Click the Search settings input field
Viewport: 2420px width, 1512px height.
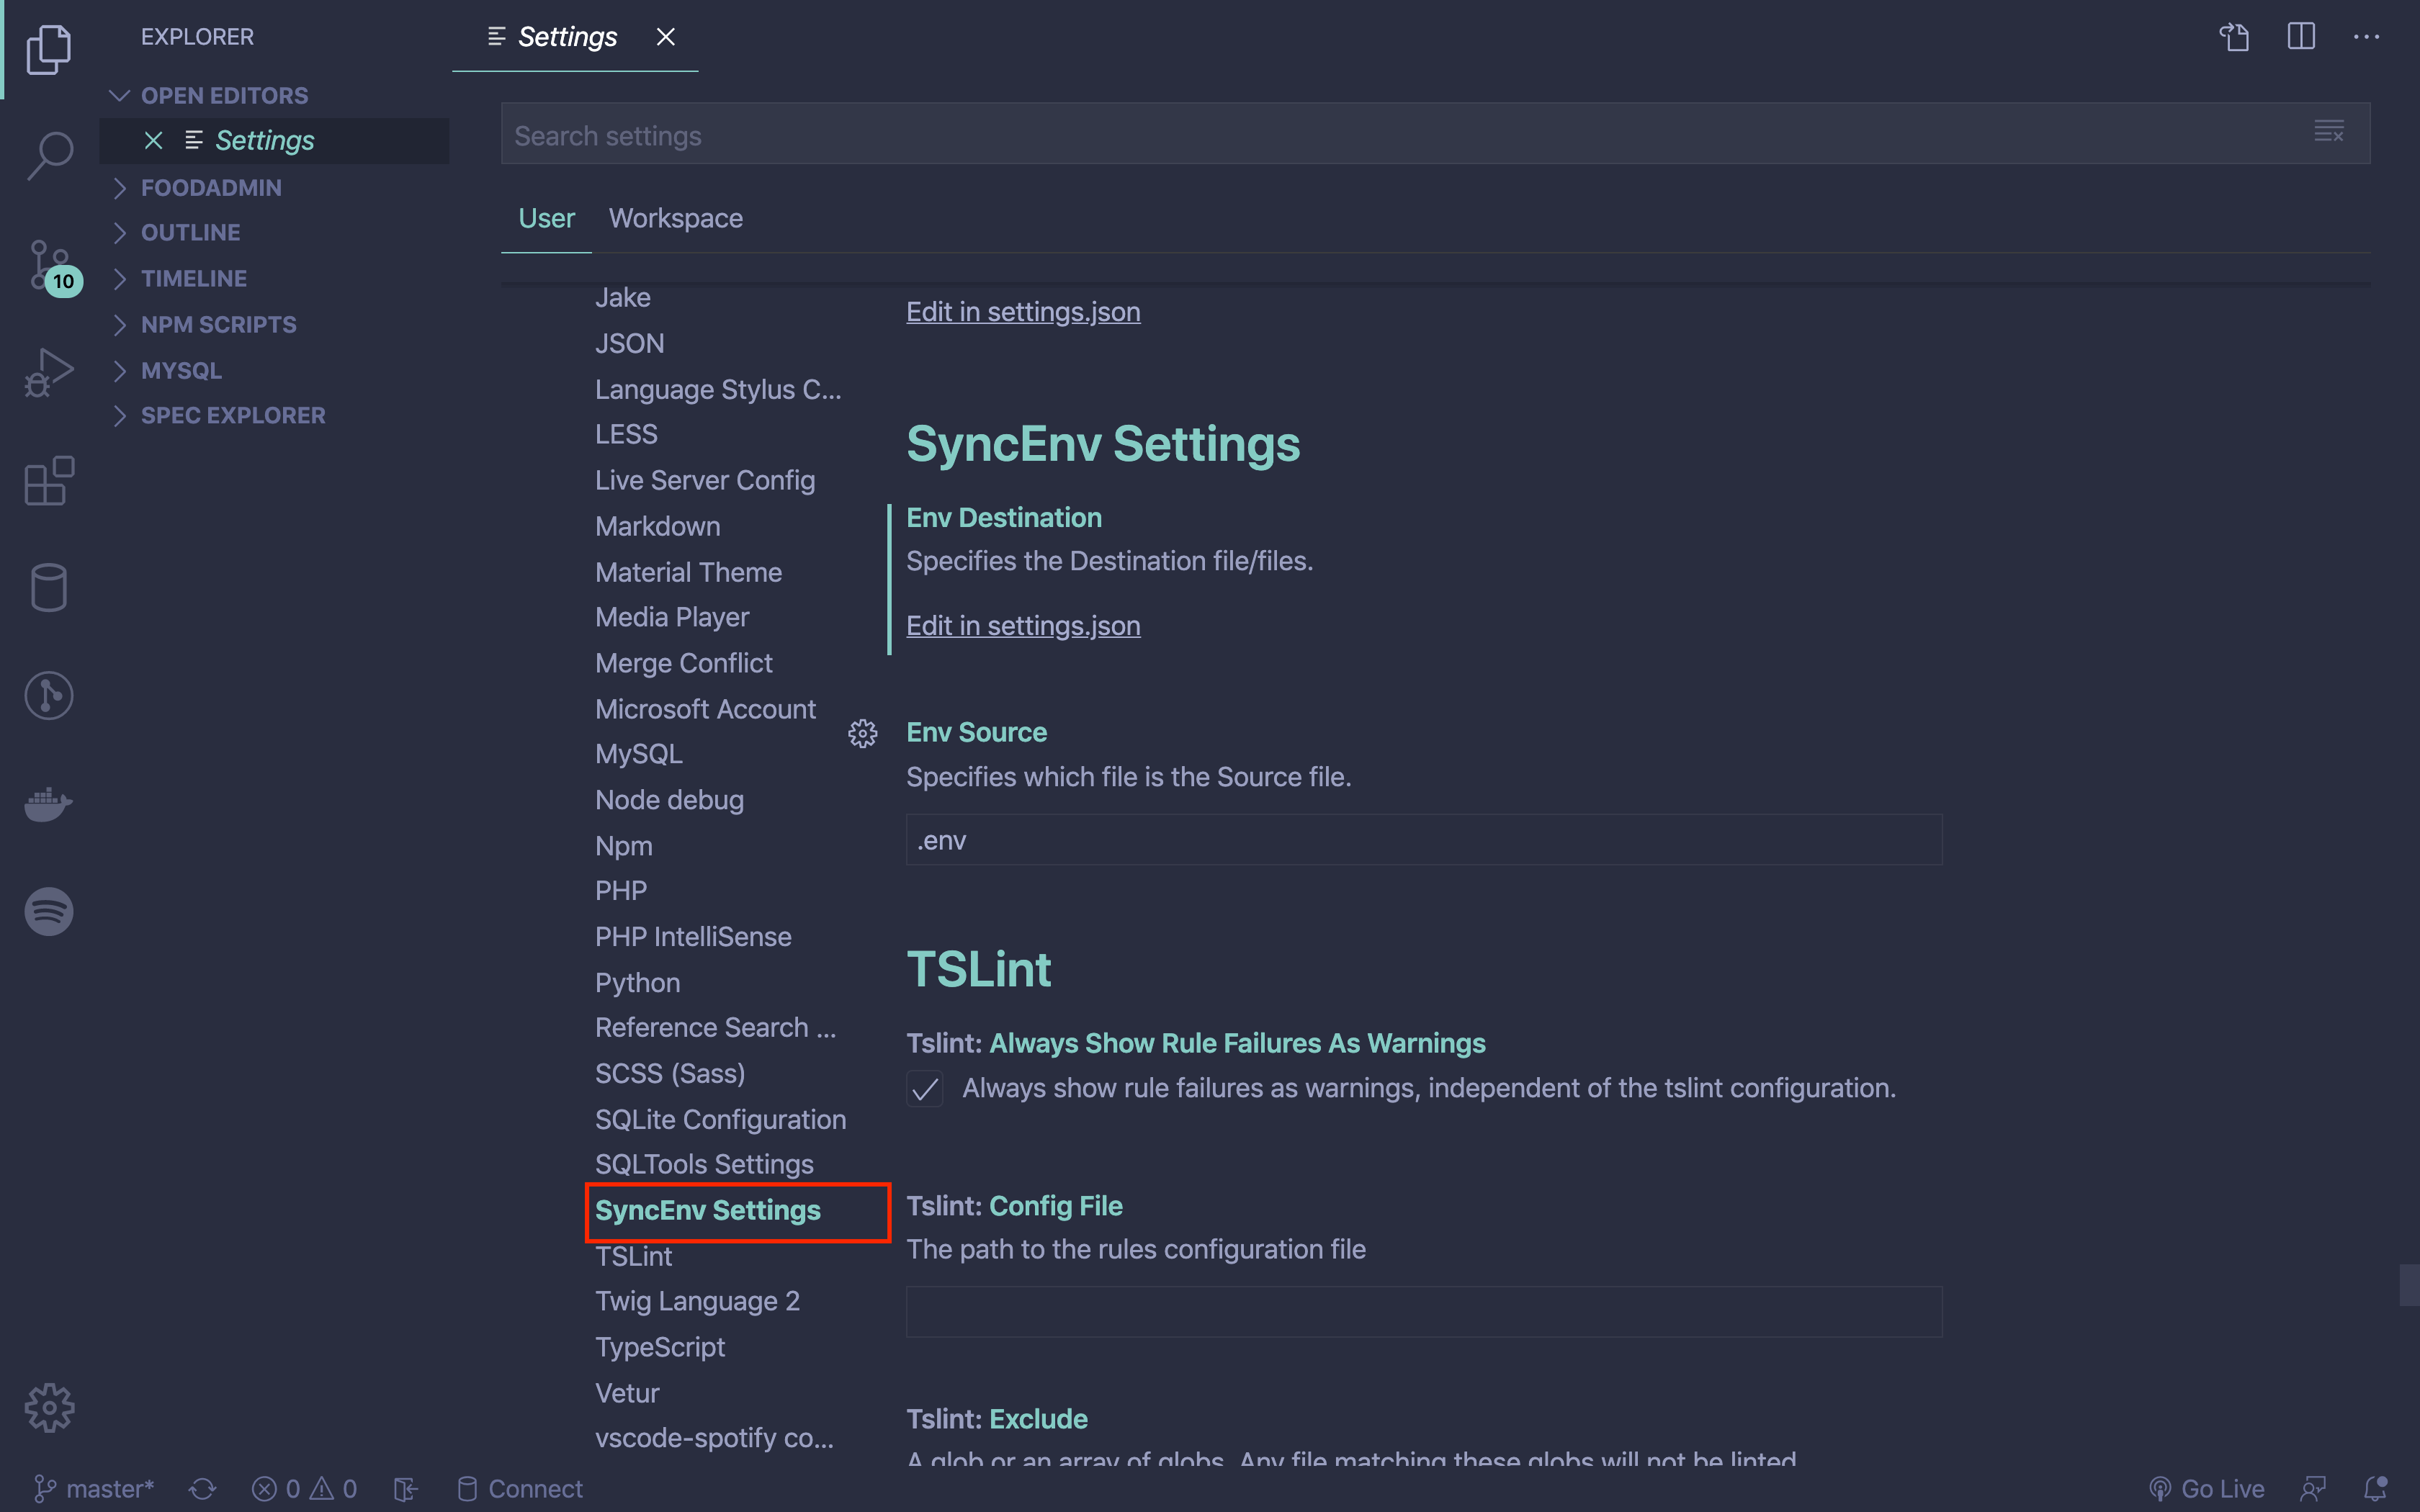click(x=1400, y=135)
